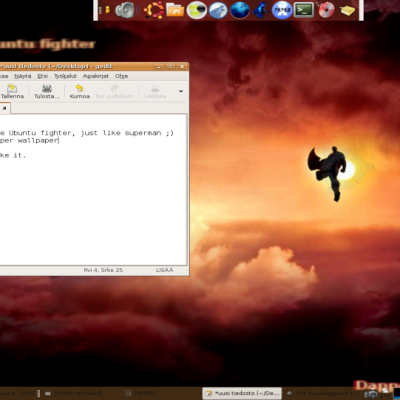Viewport: 400px width, 400px height.
Task: Open the Ohje menu in gedit
Action: click(x=121, y=76)
